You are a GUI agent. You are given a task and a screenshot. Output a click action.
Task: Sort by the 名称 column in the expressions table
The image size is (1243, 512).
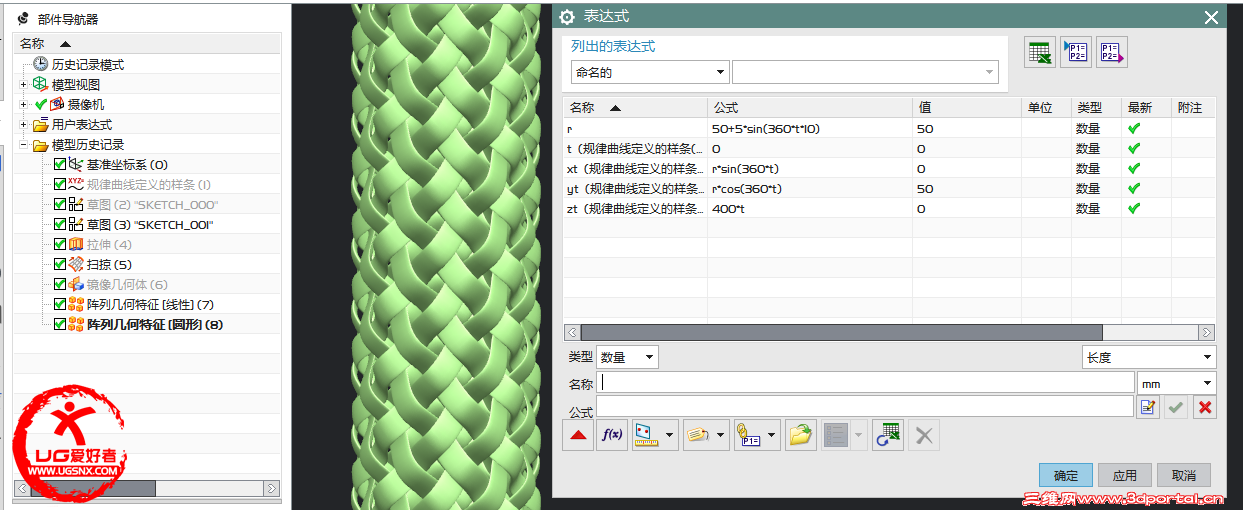[x=635, y=107]
